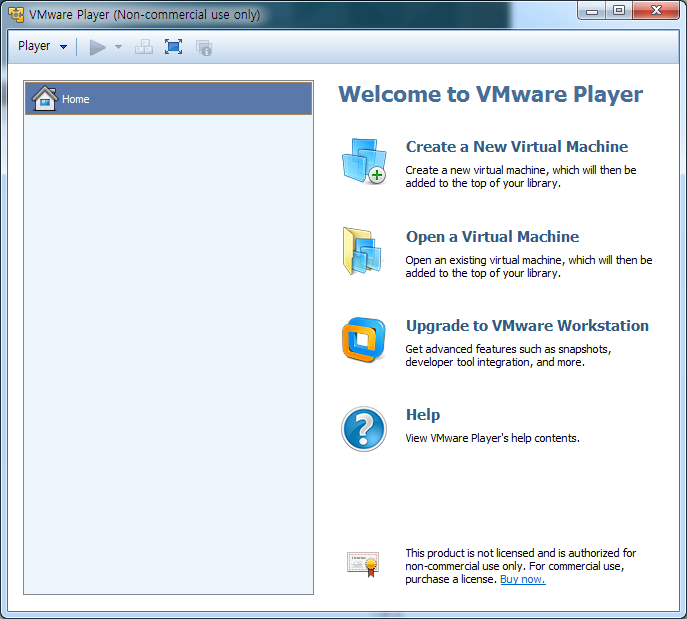
Task: Open the Create a New Virtual Machine link
Action: click(x=517, y=147)
